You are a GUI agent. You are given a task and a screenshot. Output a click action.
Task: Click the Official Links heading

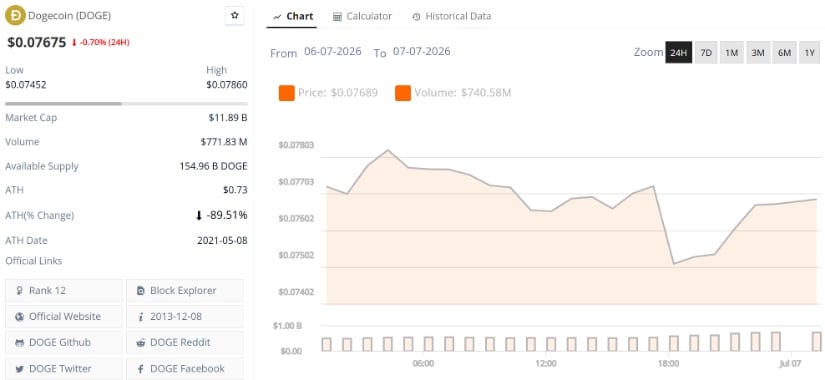(34, 261)
